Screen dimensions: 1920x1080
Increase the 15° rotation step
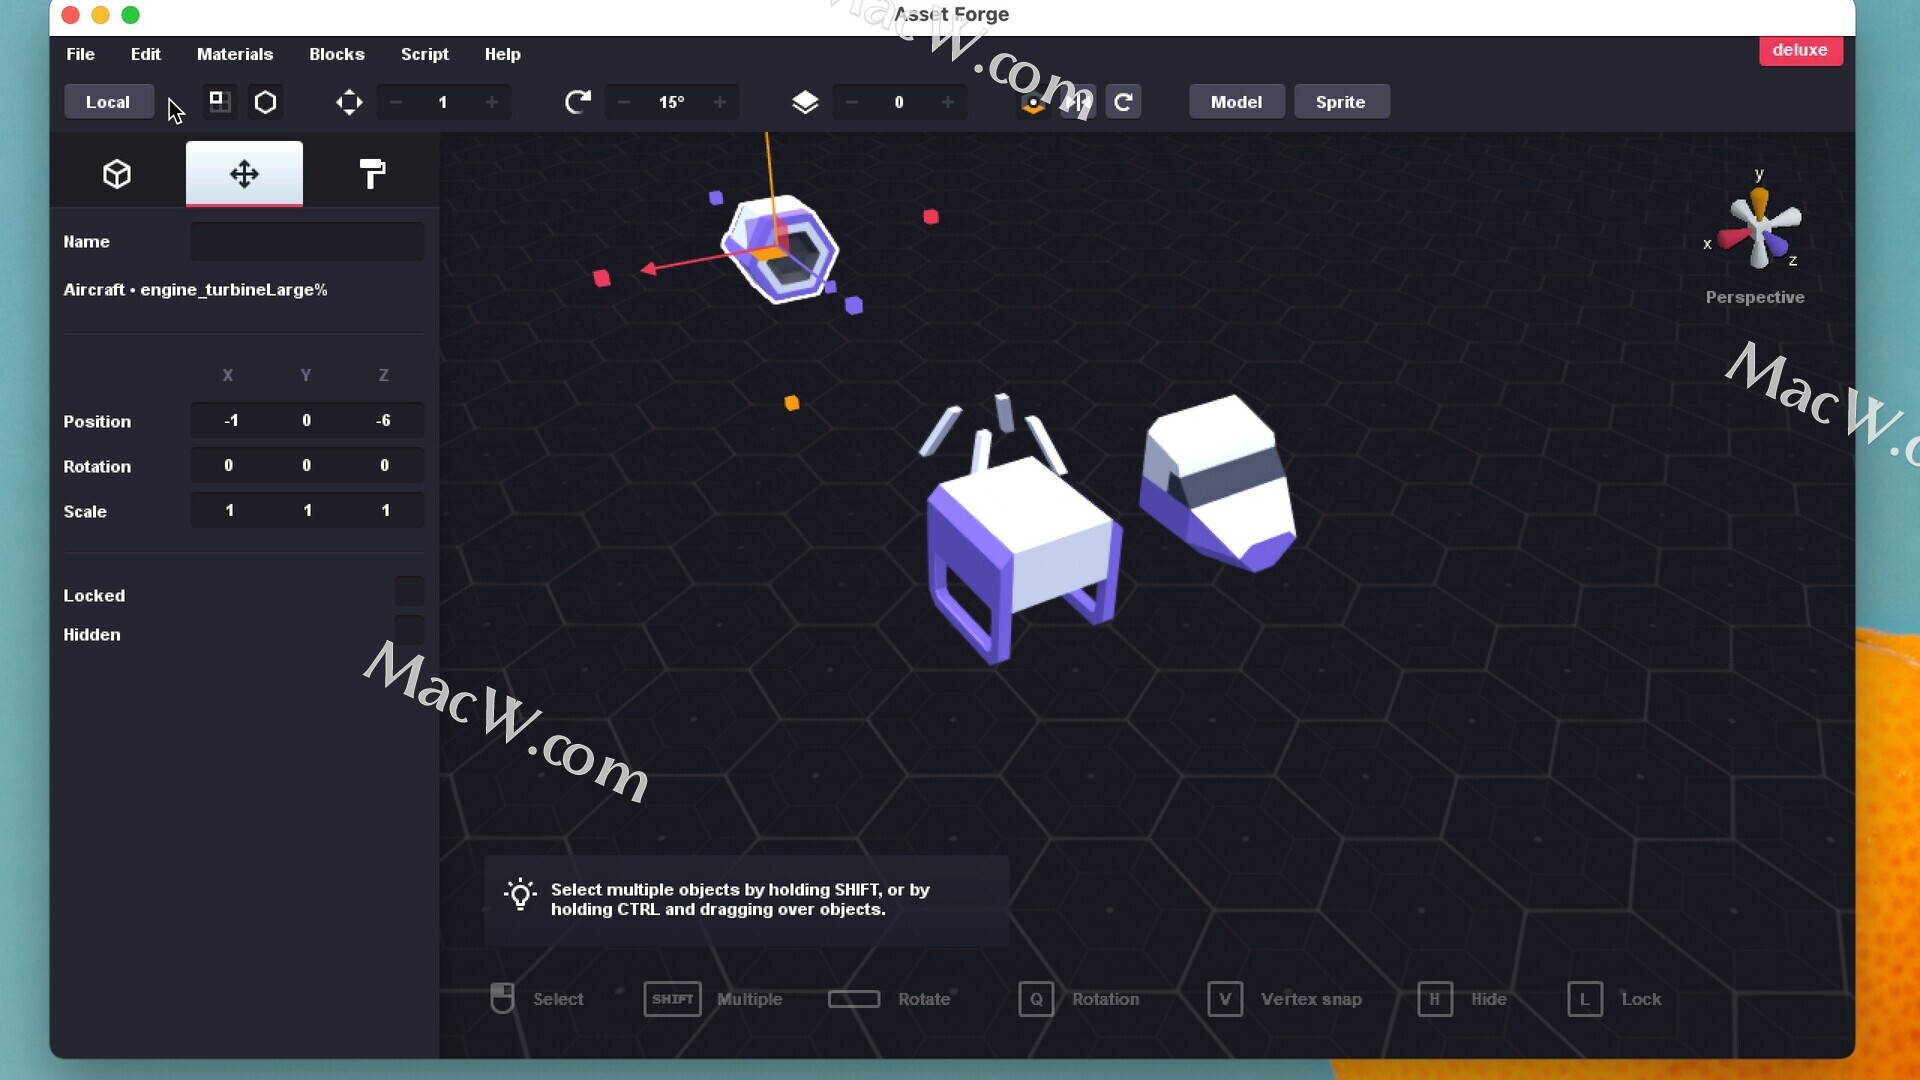[719, 102]
